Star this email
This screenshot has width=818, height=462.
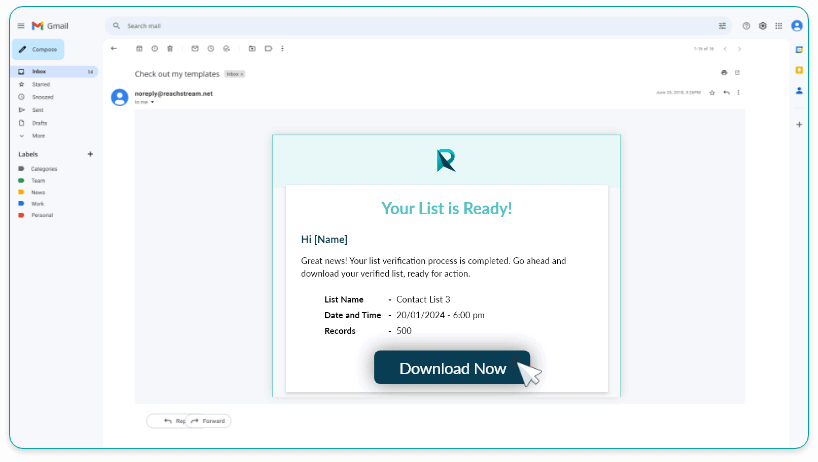(712, 93)
